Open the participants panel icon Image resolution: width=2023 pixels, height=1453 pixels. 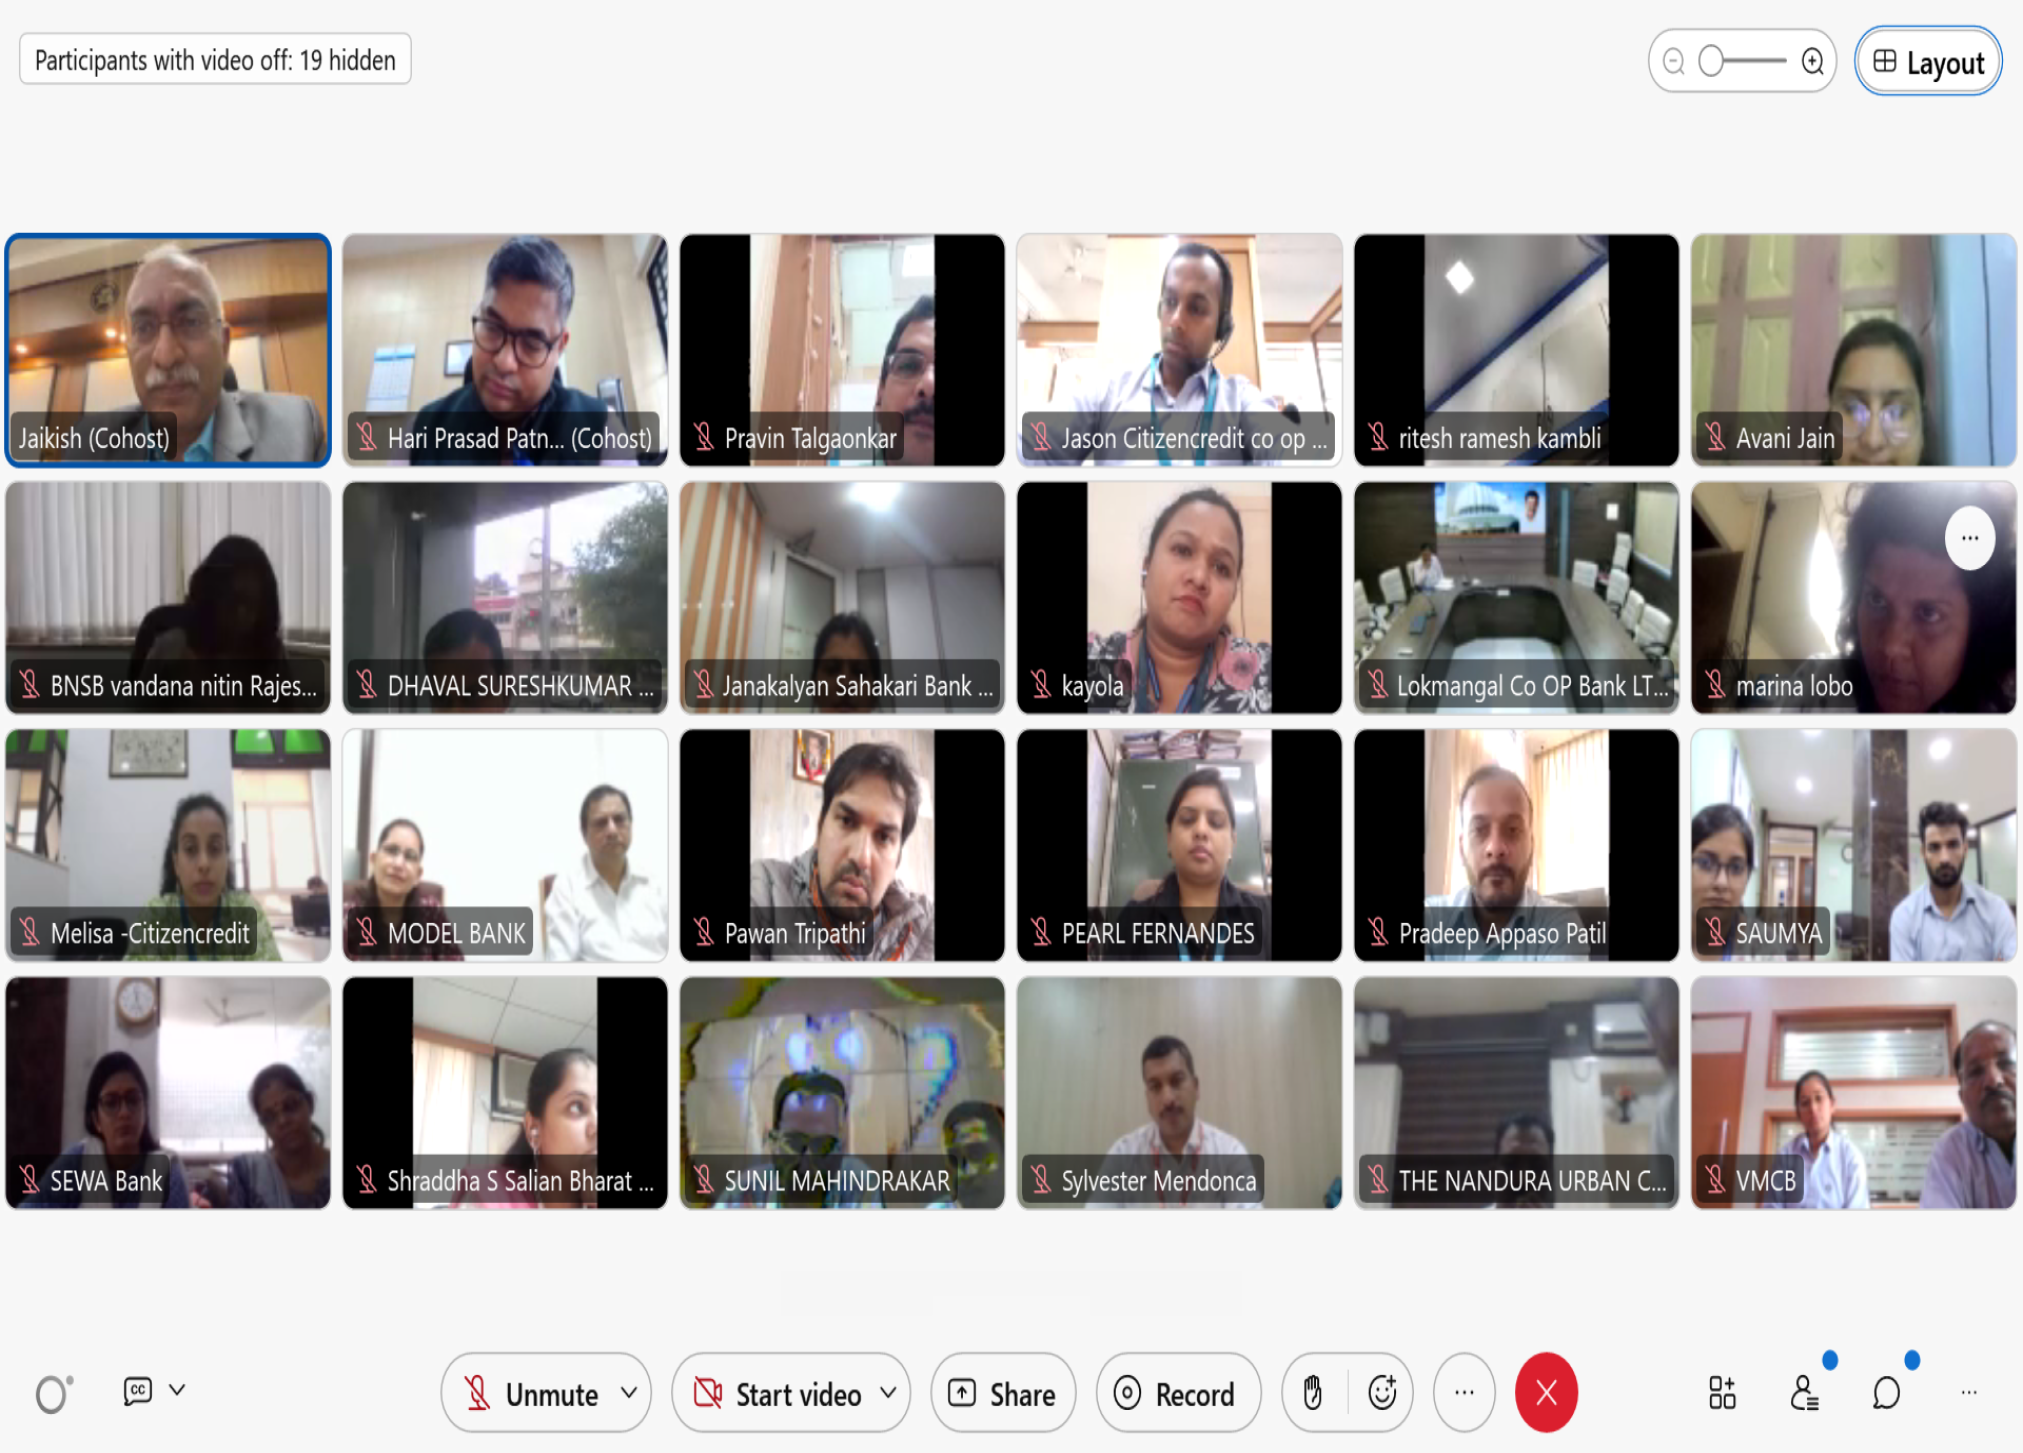pyautogui.click(x=1804, y=1393)
